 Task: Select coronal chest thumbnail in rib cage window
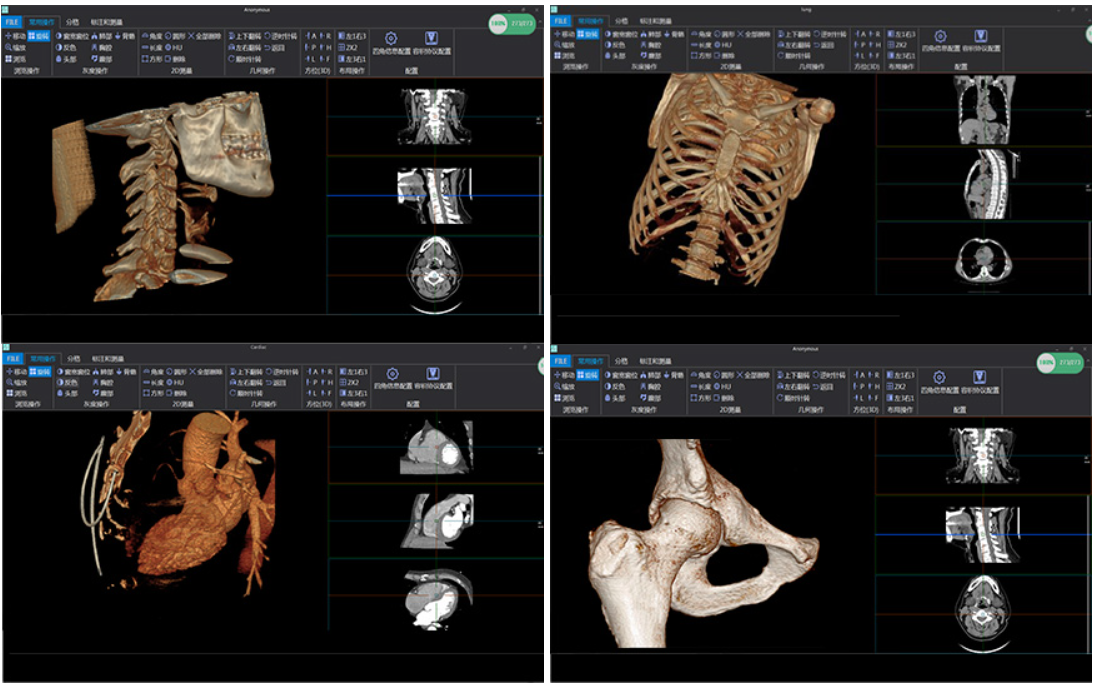[x=984, y=110]
